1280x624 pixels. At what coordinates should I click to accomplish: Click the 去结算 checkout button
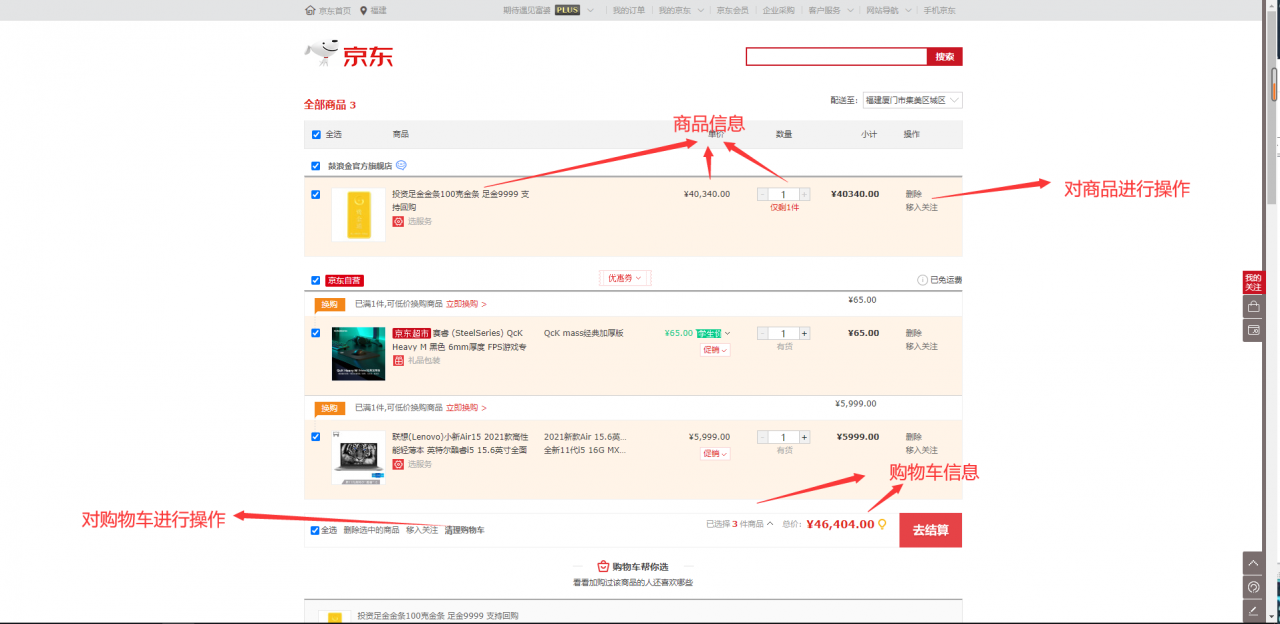click(x=930, y=530)
